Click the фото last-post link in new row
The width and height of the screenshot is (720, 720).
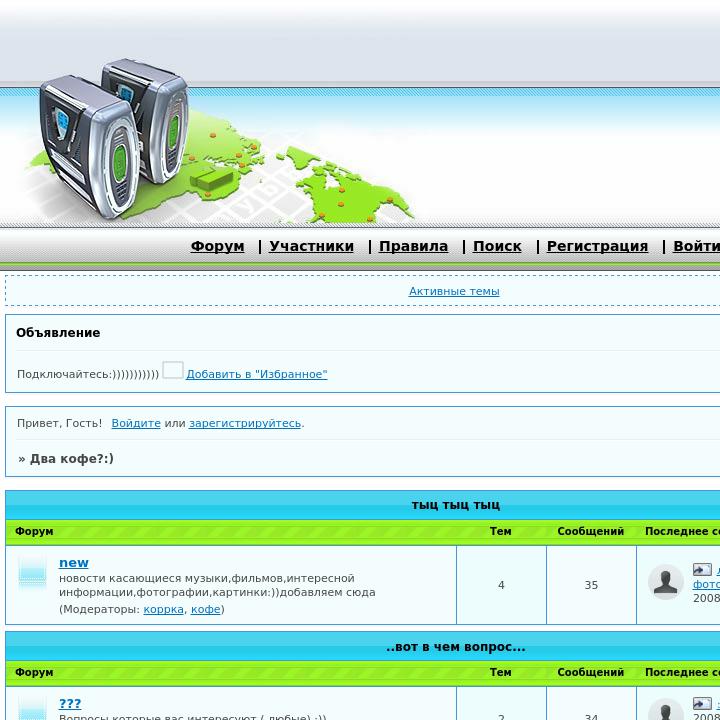click(706, 584)
